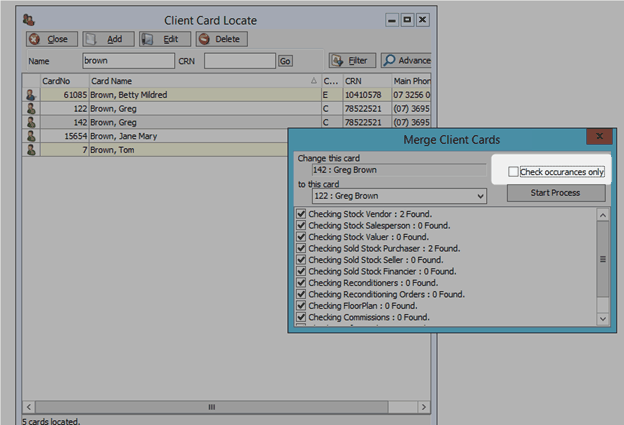Uncheck Checking Reconditioners item
624x425 pixels.
tap(301, 283)
